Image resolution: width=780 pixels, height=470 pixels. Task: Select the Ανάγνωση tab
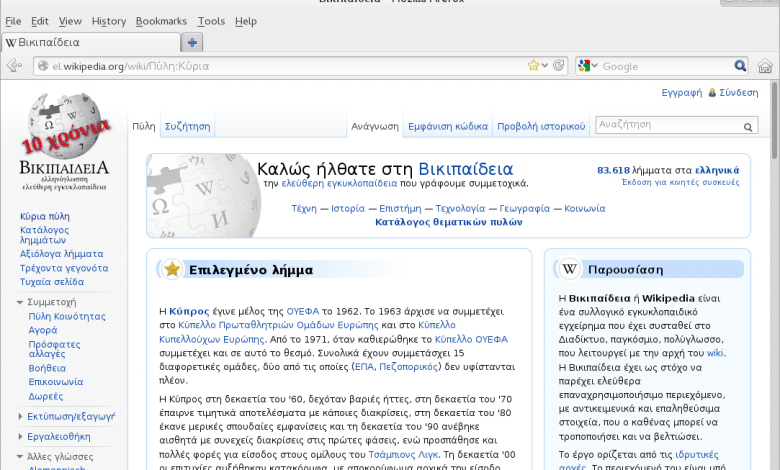click(375, 126)
